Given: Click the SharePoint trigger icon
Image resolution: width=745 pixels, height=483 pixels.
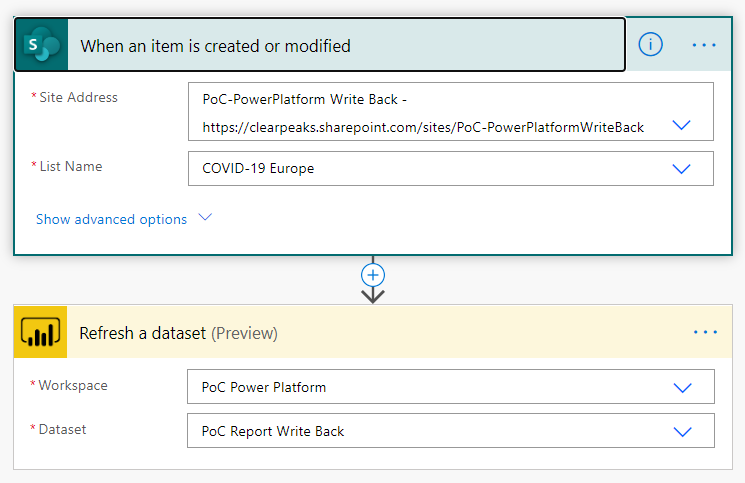Looking at the screenshot, I should (x=42, y=45).
